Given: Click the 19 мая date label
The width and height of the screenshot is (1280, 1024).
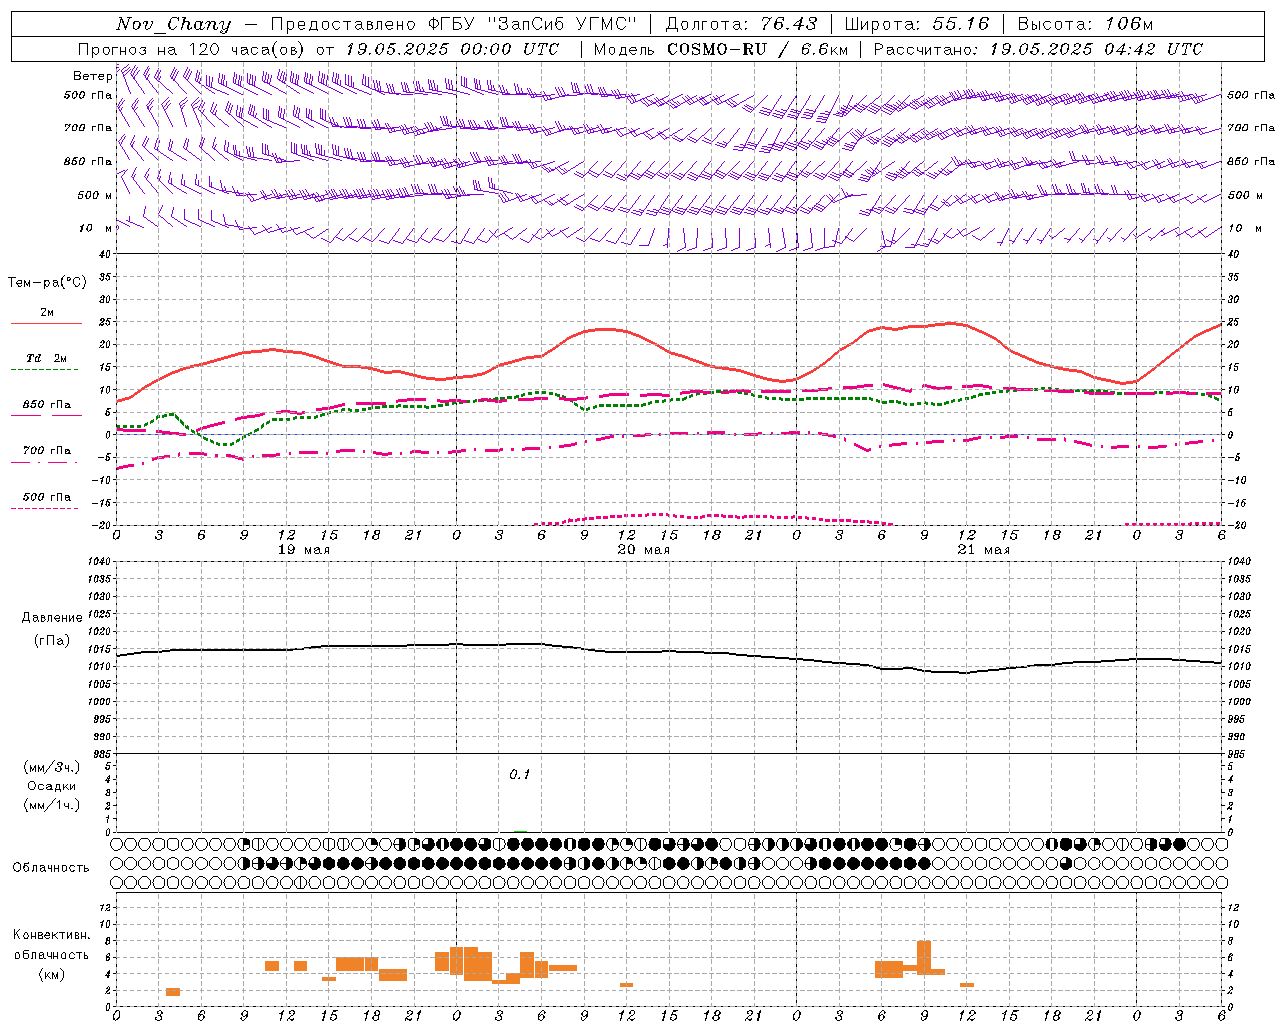Looking at the screenshot, I should click(x=304, y=550).
